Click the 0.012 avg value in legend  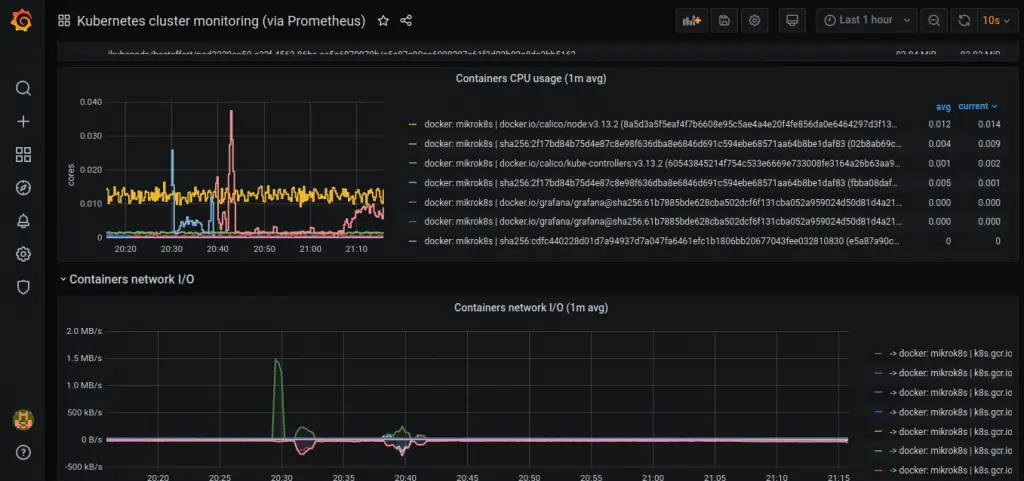coord(939,123)
